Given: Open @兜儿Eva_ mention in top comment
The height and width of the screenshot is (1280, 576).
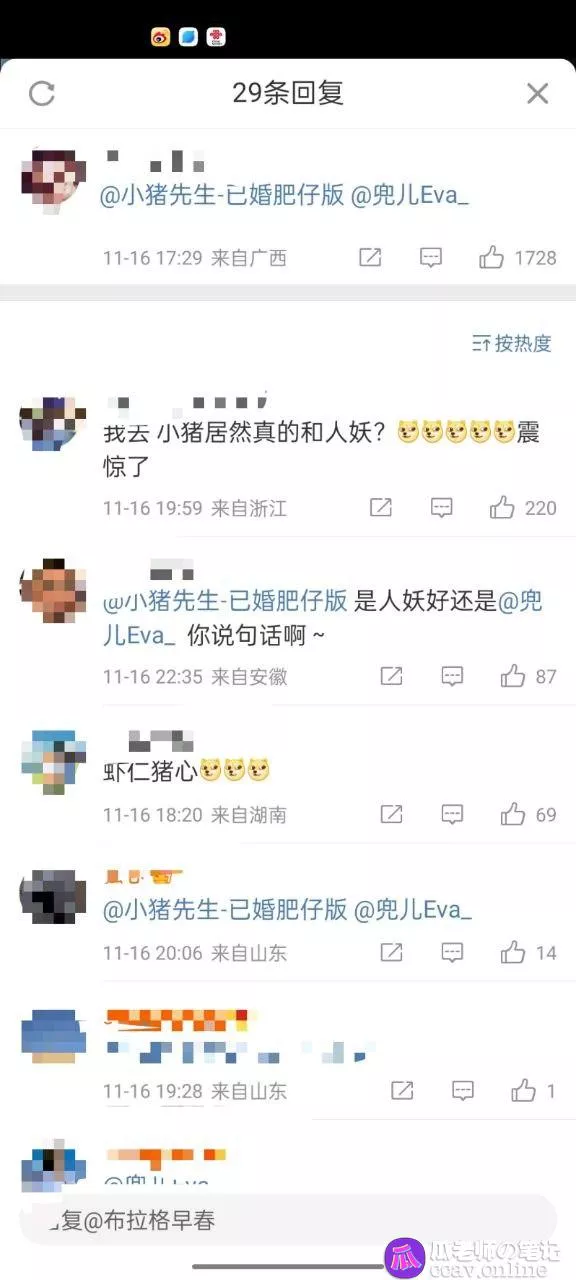Looking at the screenshot, I should tap(411, 196).
